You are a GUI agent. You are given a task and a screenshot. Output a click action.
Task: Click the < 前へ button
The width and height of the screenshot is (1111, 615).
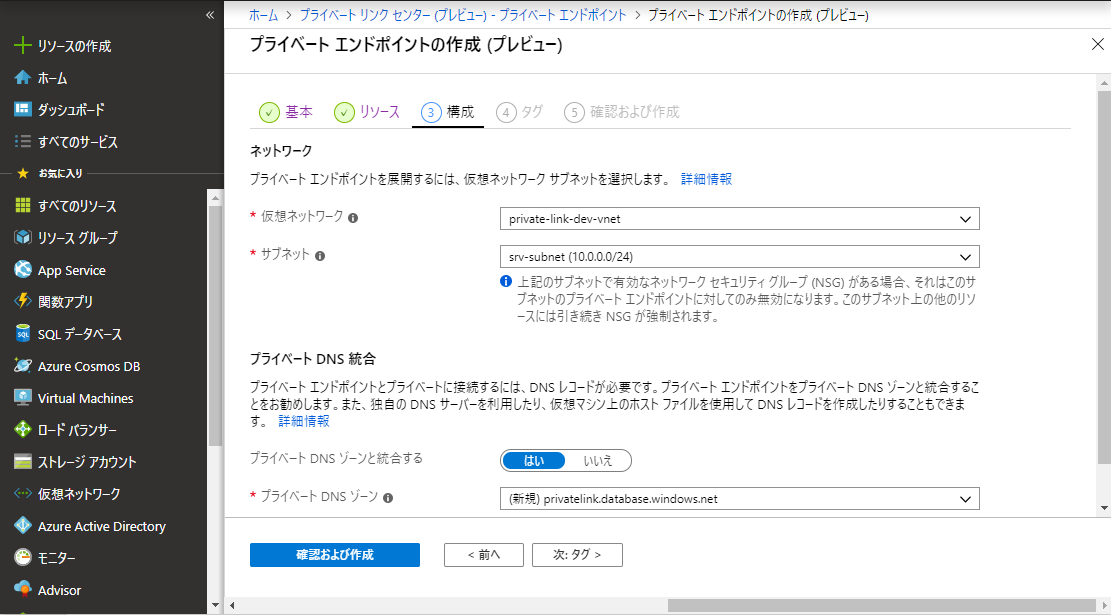coord(484,555)
